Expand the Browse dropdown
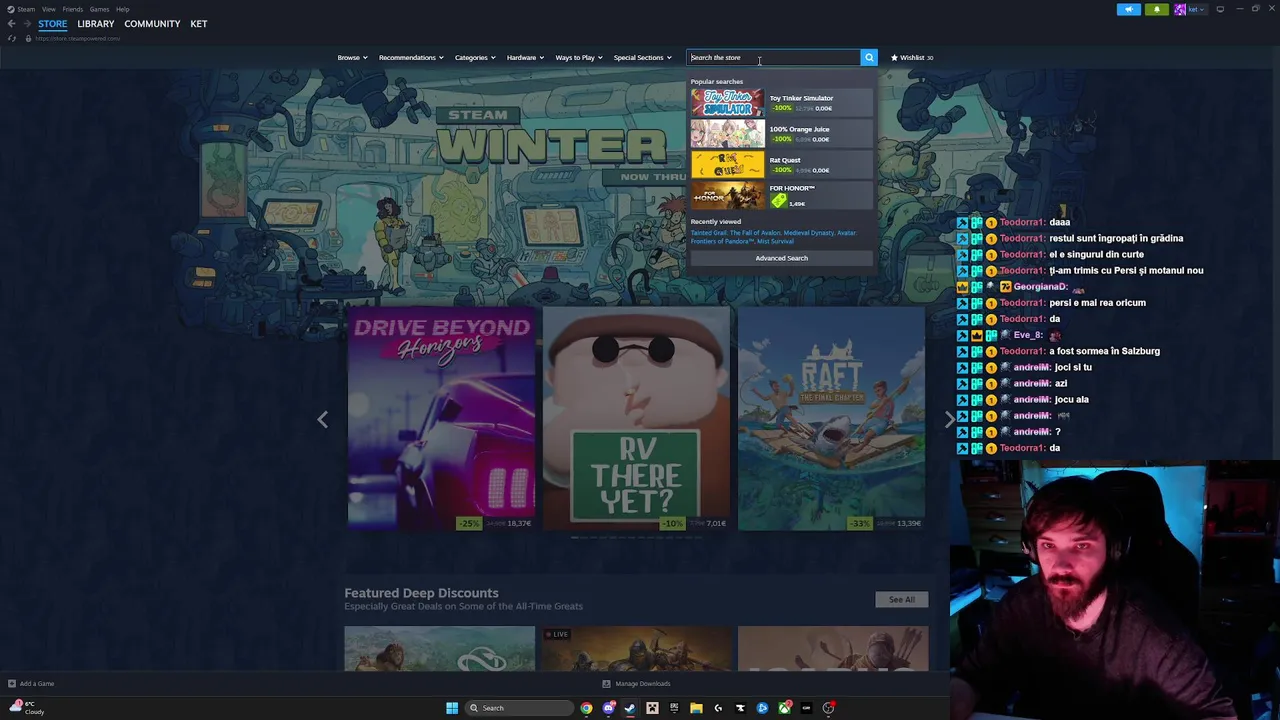The image size is (1280, 720). 352,57
